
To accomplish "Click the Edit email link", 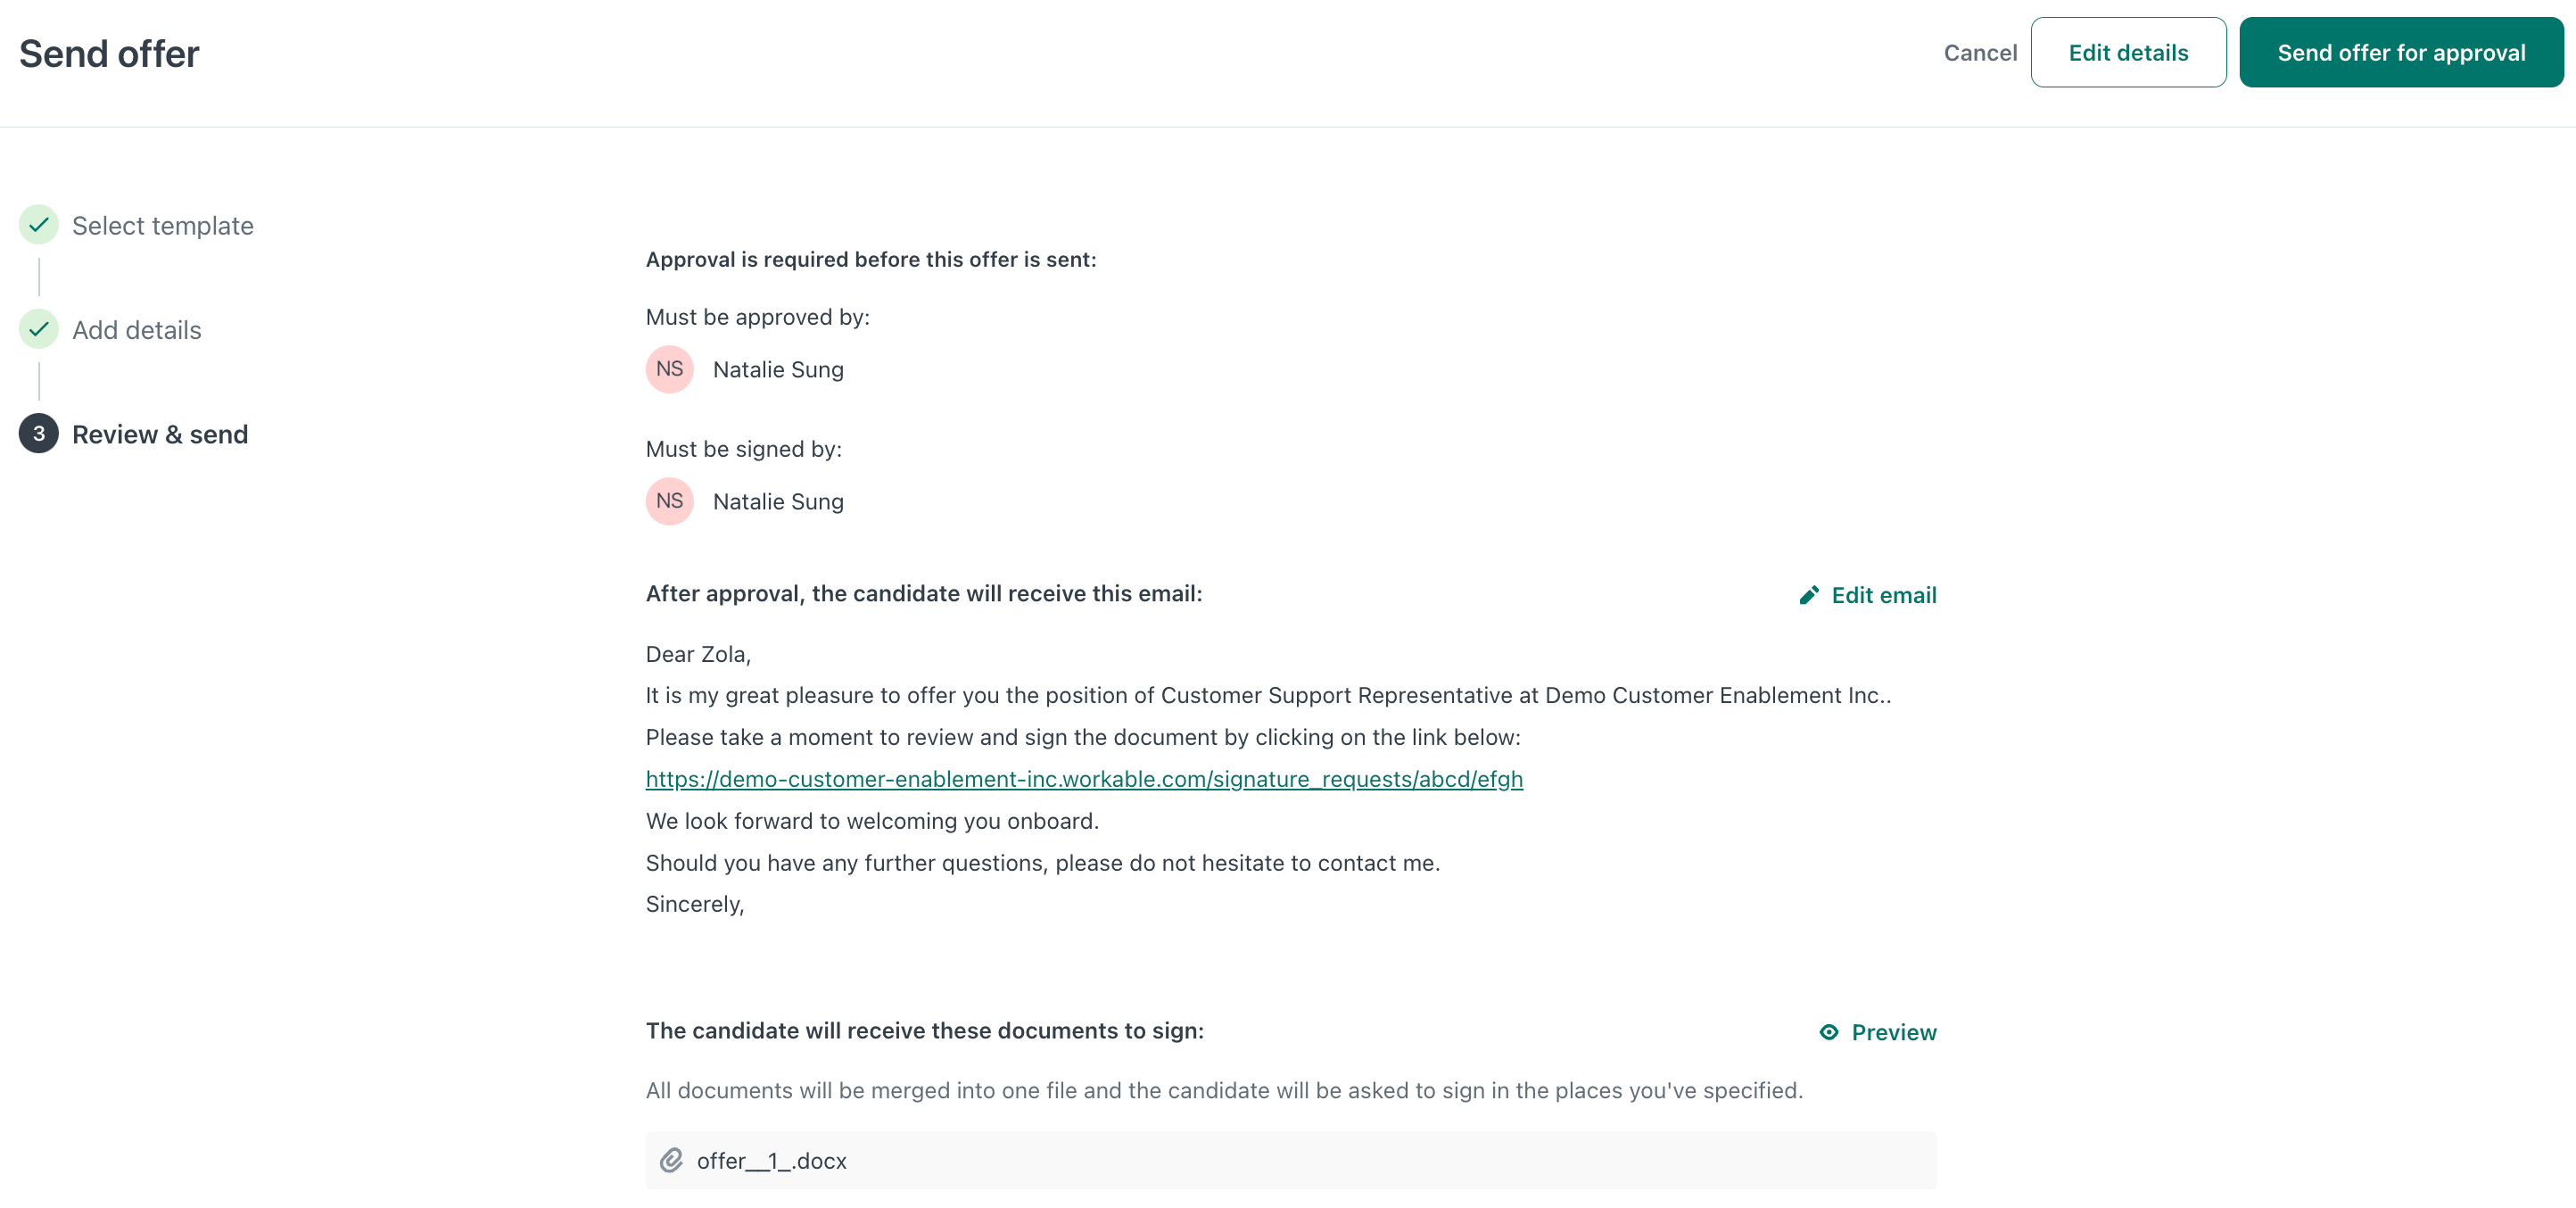I will pos(1884,595).
